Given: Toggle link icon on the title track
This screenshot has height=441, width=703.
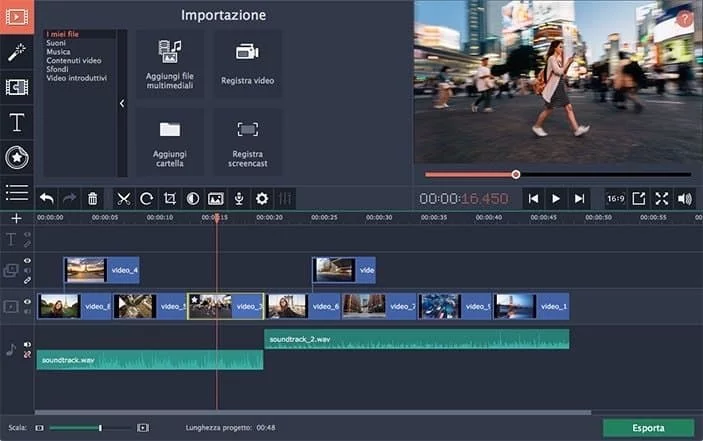Looking at the screenshot, I should [x=27, y=244].
